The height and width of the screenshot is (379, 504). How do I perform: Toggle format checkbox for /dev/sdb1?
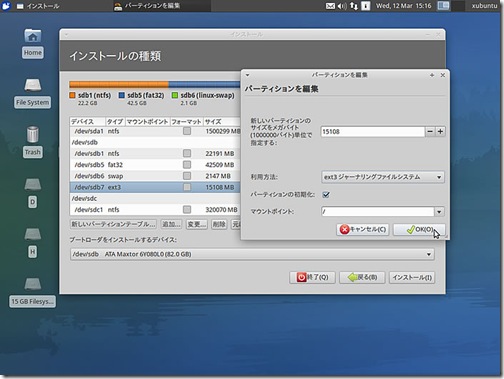point(187,153)
